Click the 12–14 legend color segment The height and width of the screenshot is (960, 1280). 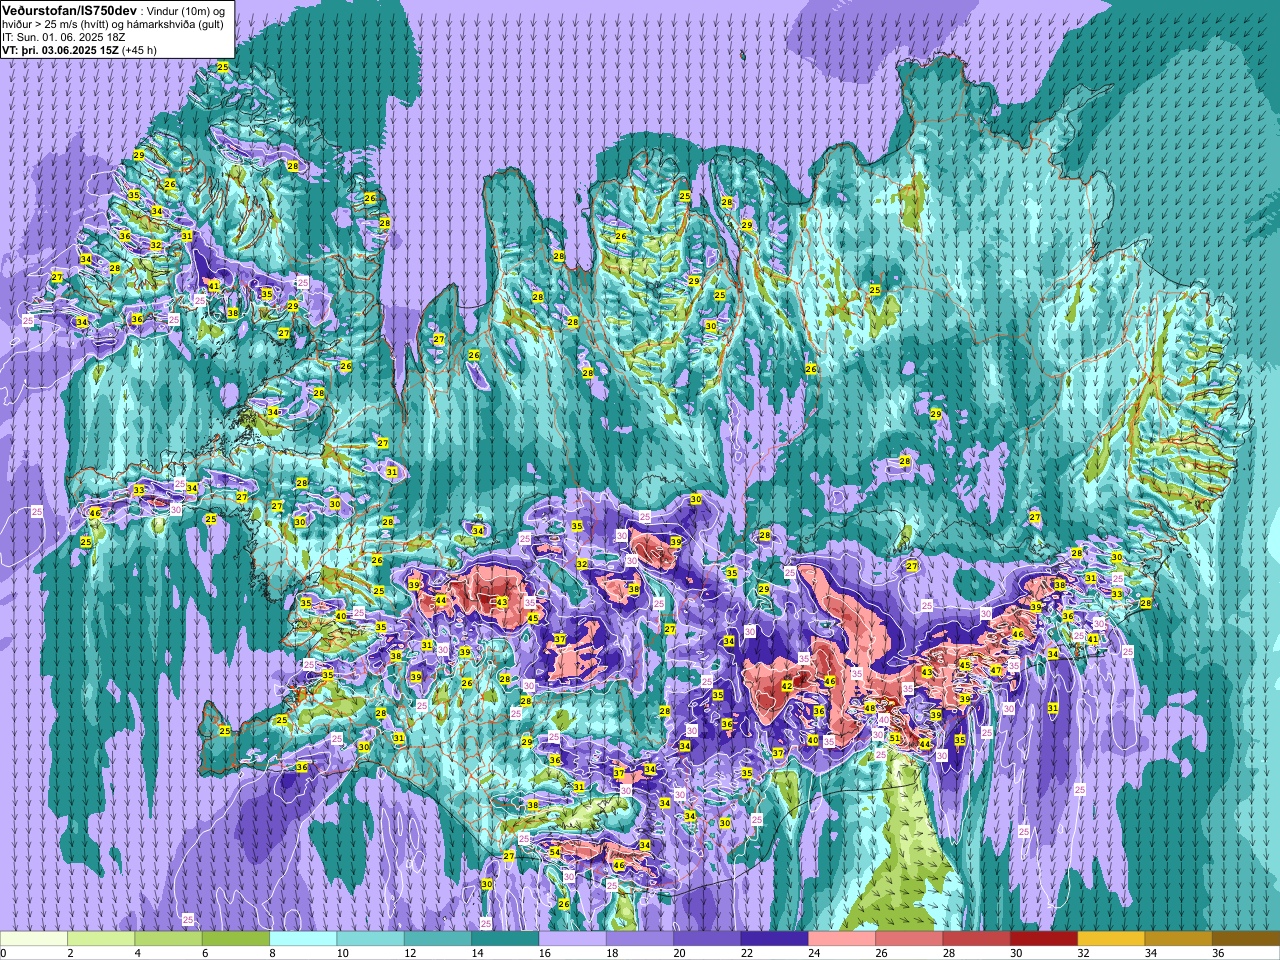tap(437, 939)
